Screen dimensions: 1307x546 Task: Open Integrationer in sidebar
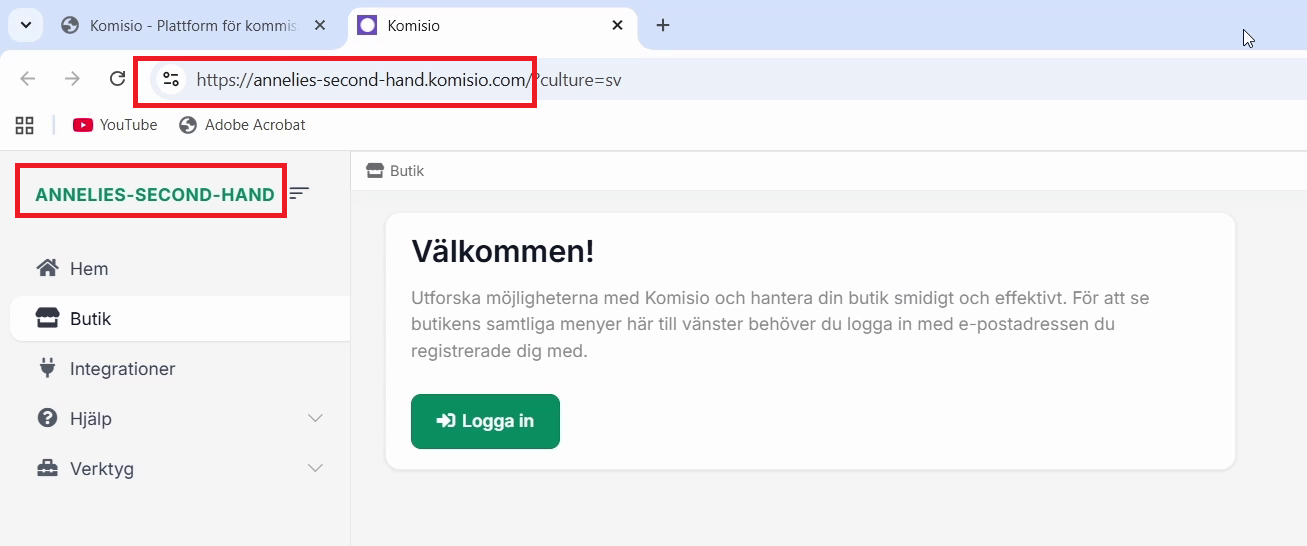tap(180, 369)
